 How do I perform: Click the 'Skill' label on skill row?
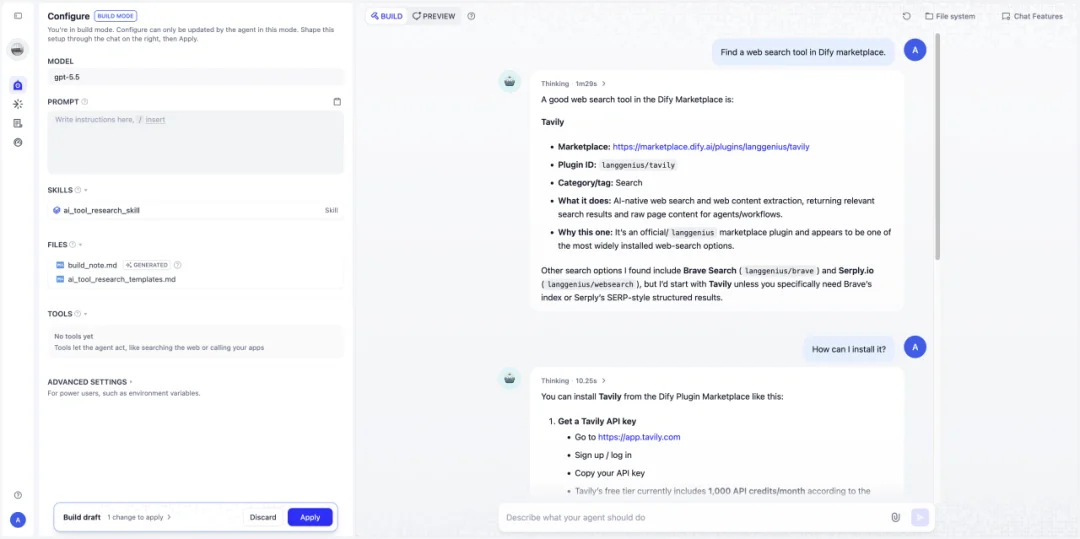click(331, 211)
